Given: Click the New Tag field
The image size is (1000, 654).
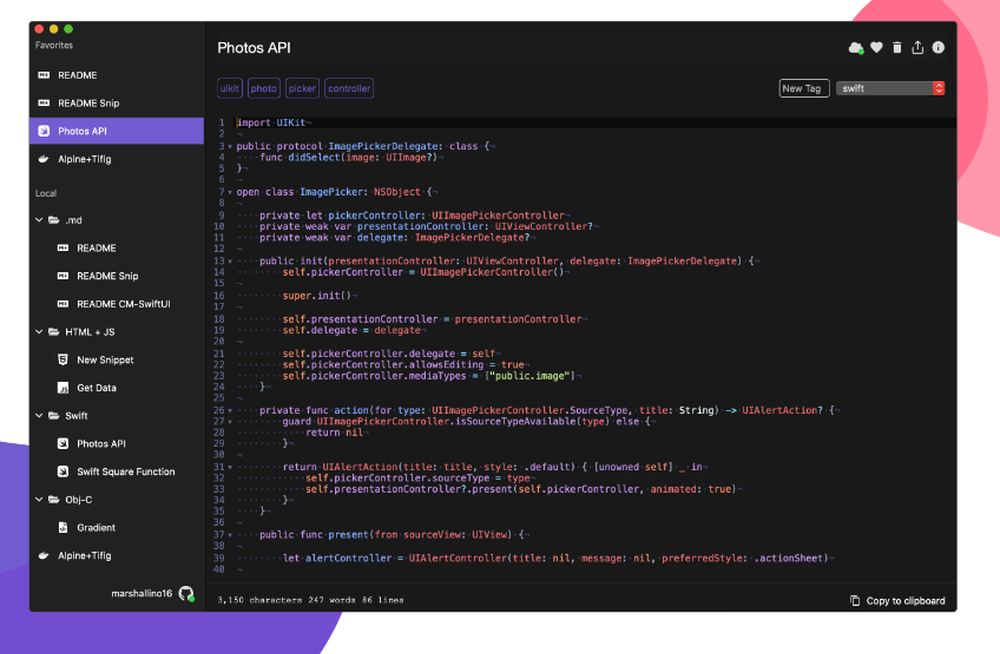Looking at the screenshot, I should click(804, 89).
